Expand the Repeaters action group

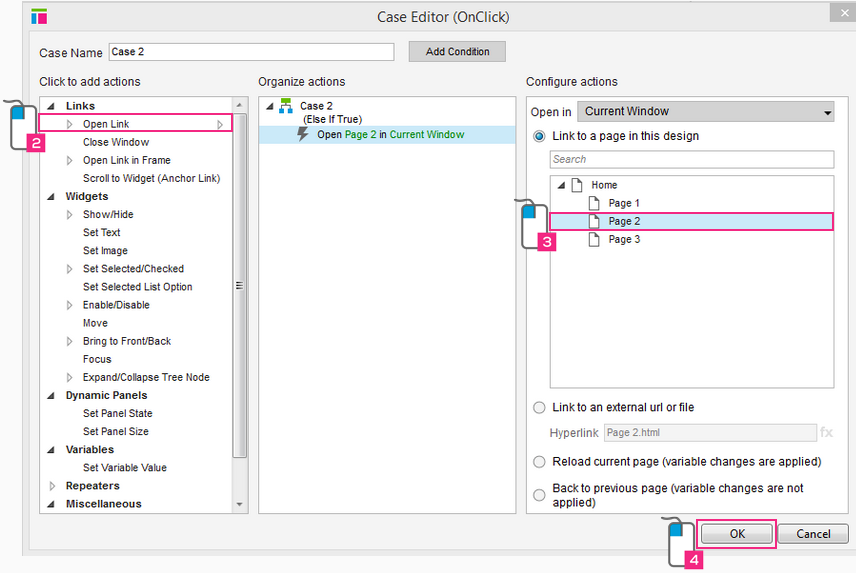point(52,486)
